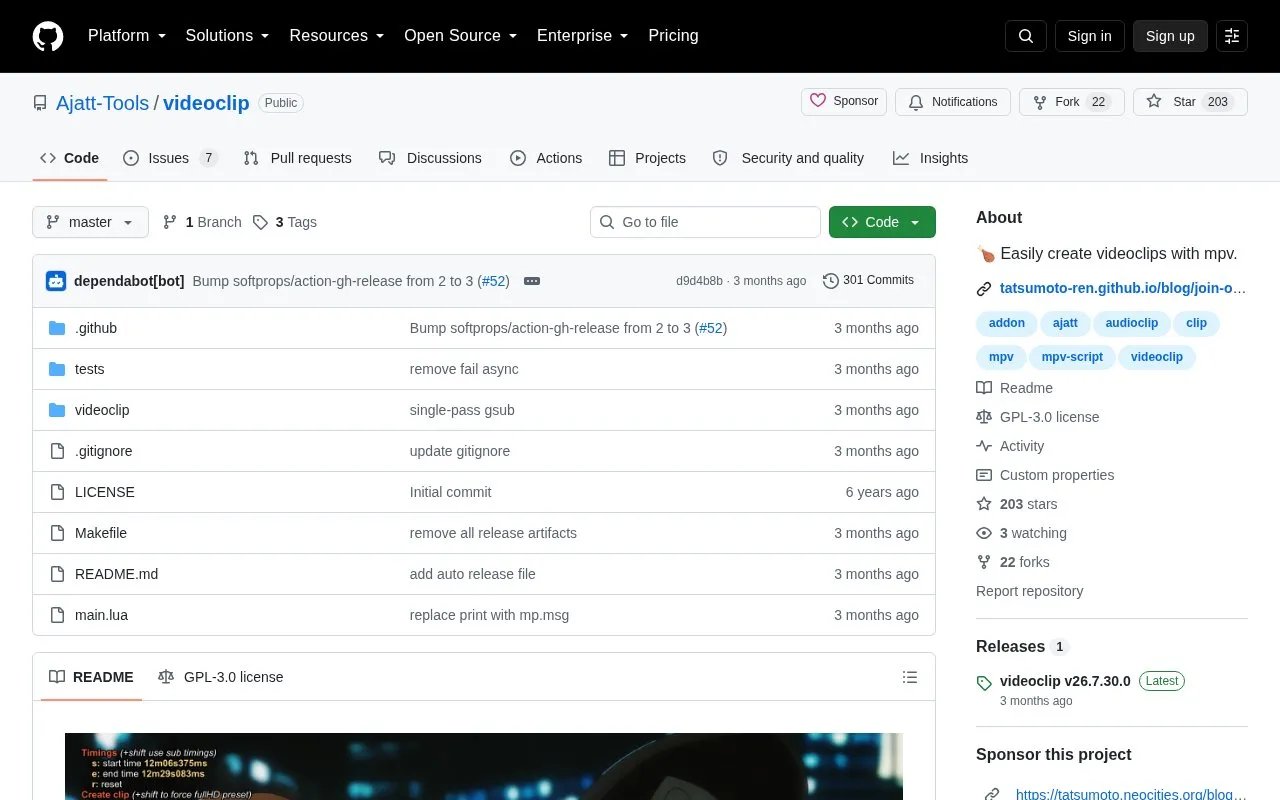Open the 301 Commits link
This screenshot has width=1280, height=800.
coord(868,281)
